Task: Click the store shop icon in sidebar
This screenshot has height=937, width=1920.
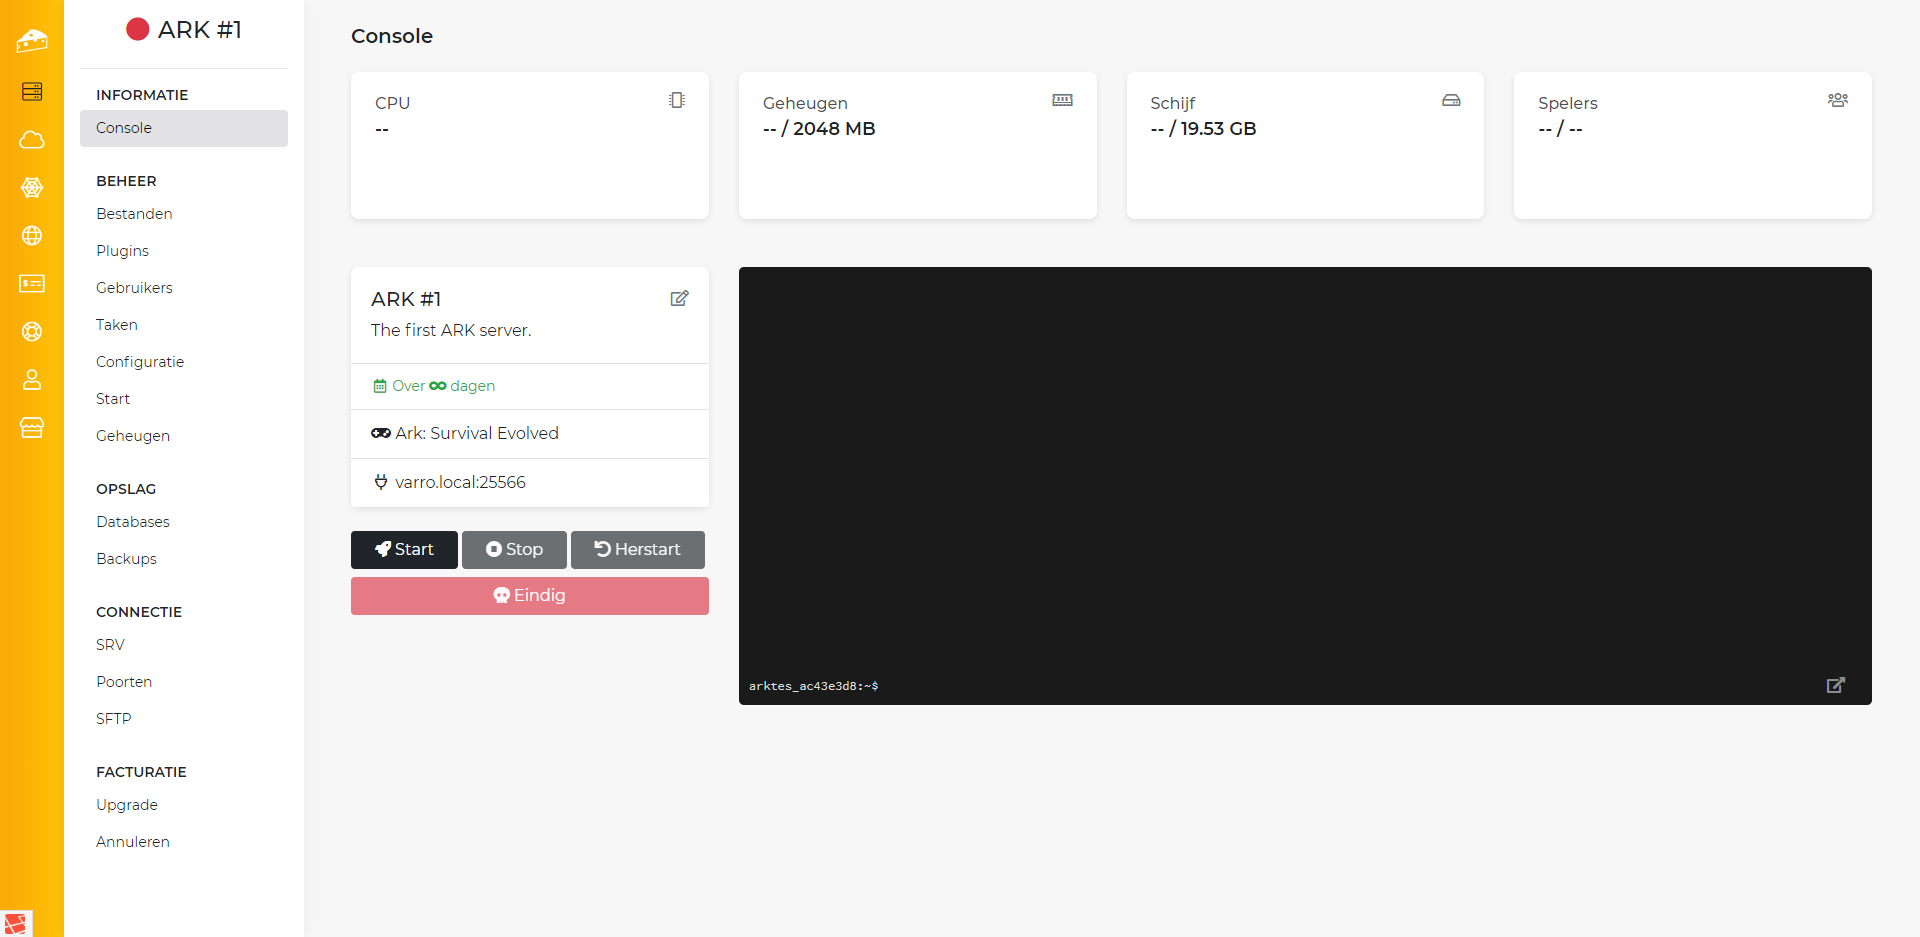Action: [32, 428]
